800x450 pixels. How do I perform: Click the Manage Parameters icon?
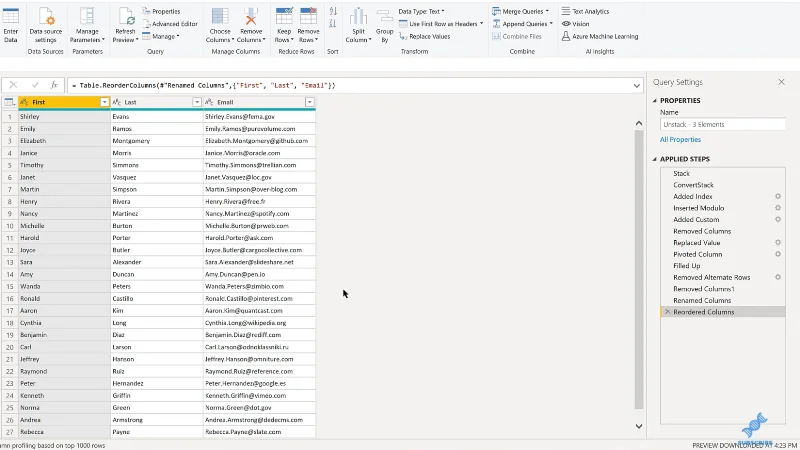point(87,17)
